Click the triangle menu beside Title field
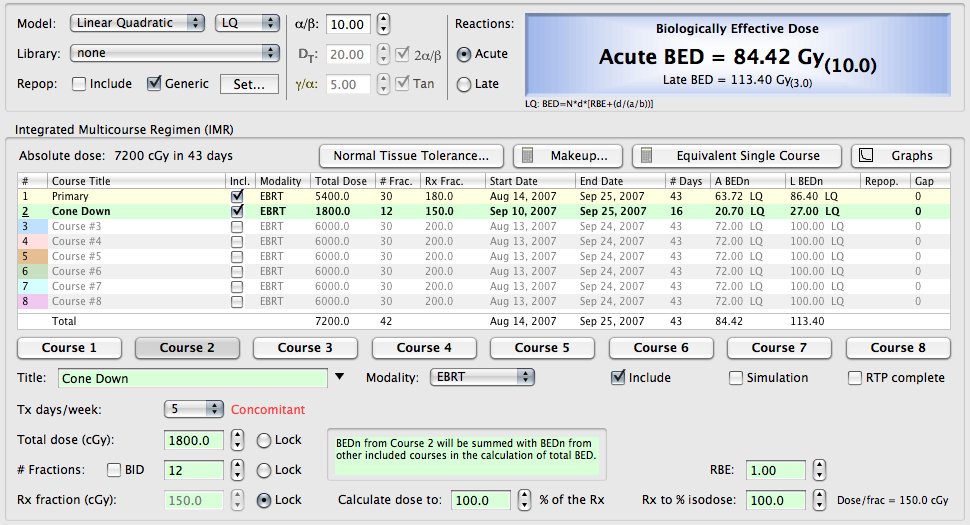 (x=340, y=378)
